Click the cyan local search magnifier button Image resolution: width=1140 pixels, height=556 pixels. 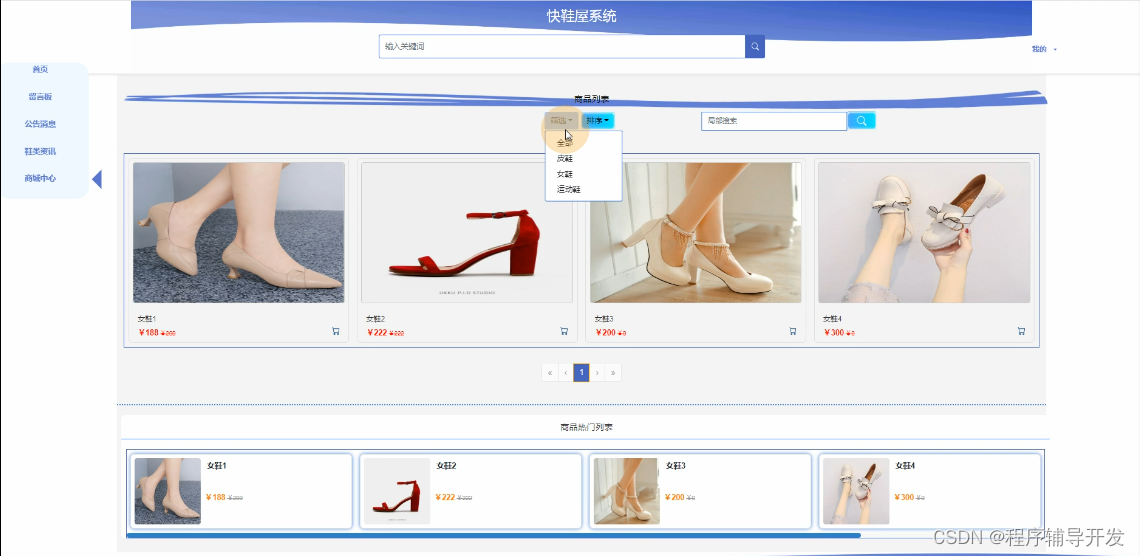point(862,121)
